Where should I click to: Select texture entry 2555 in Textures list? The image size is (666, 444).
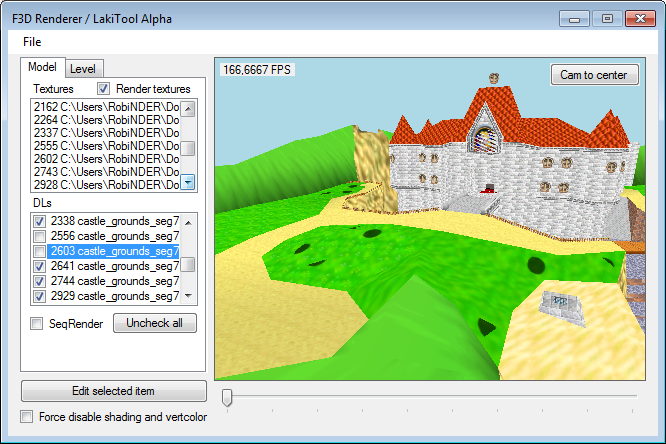point(106,146)
